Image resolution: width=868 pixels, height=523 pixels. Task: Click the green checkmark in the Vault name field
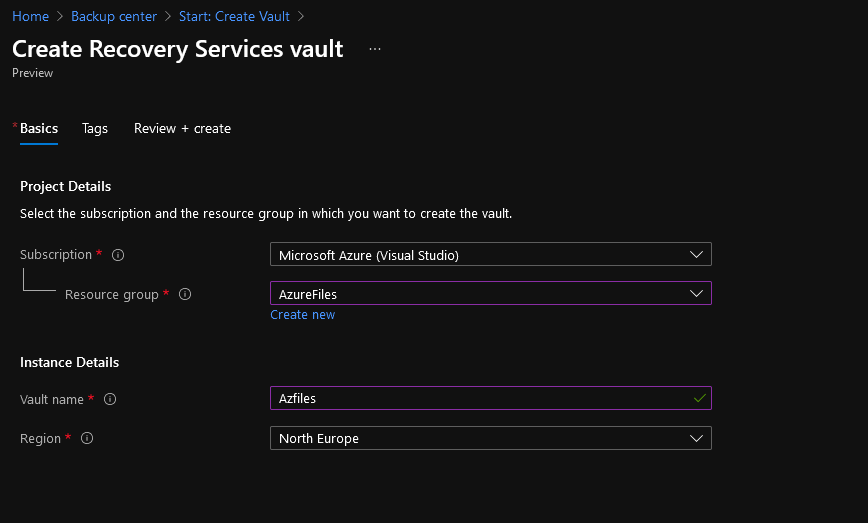(699, 398)
